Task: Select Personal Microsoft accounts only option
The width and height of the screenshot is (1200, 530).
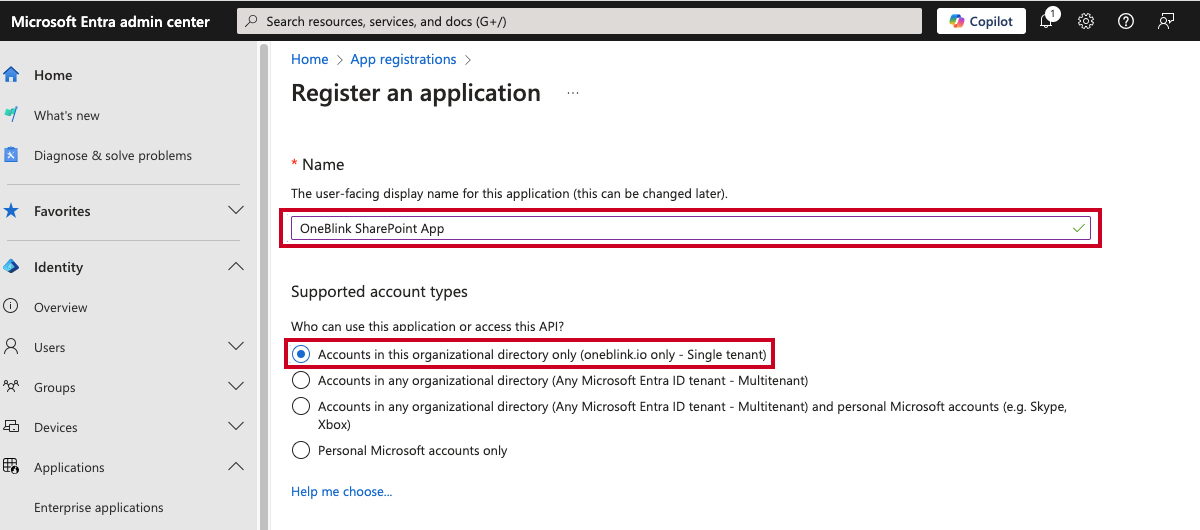Action: (x=301, y=450)
